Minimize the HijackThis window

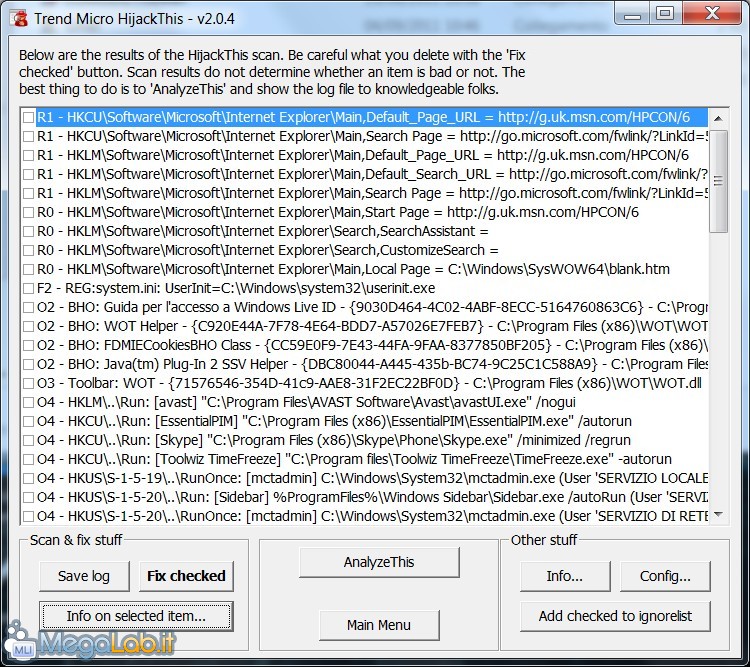click(x=632, y=13)
